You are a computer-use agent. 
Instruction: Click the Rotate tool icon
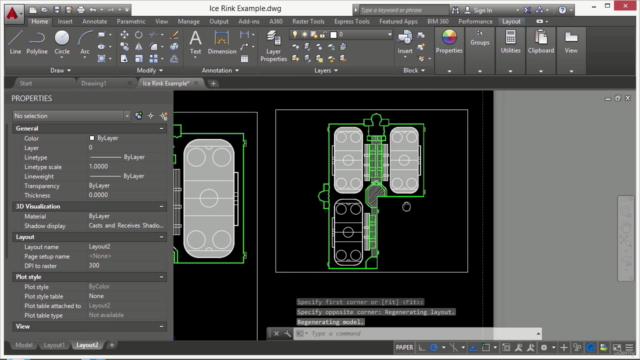139,35
